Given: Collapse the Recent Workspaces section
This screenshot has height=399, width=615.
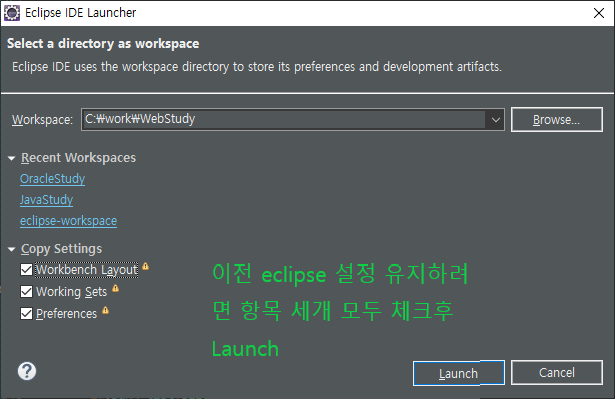Looking at the screenshot, I should point(11,158).
